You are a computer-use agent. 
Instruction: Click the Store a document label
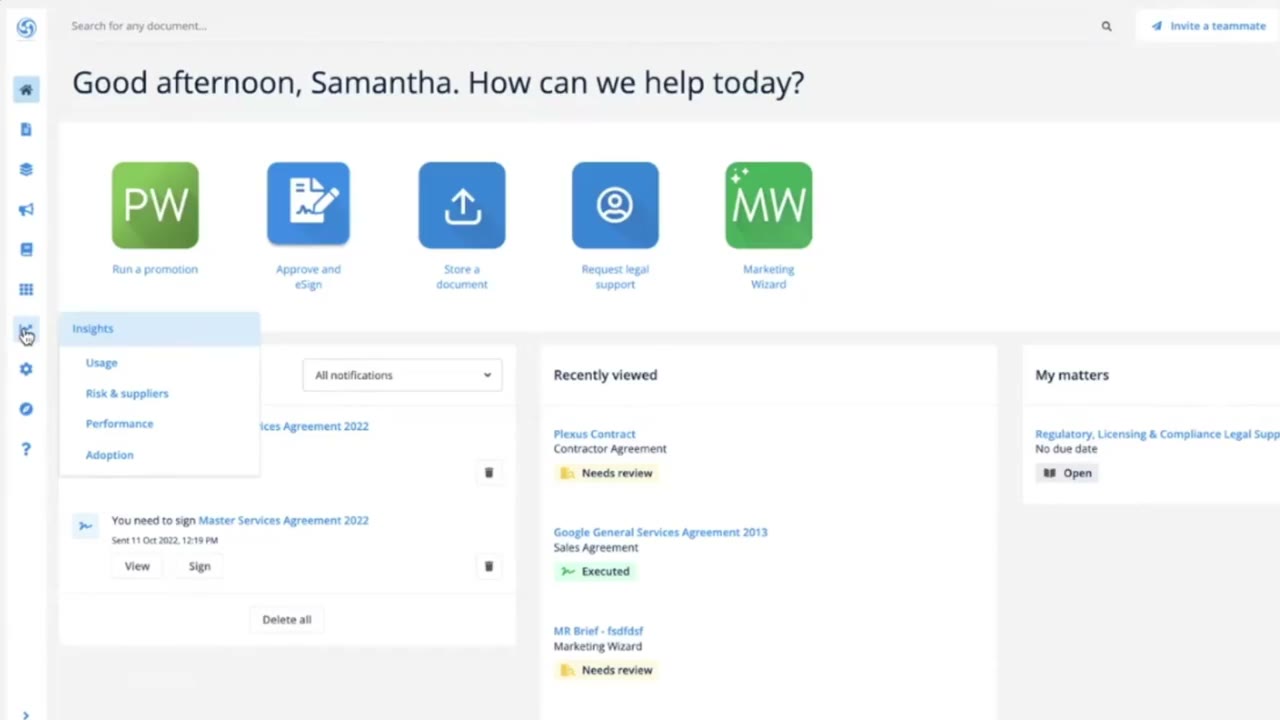pos(462,277)
